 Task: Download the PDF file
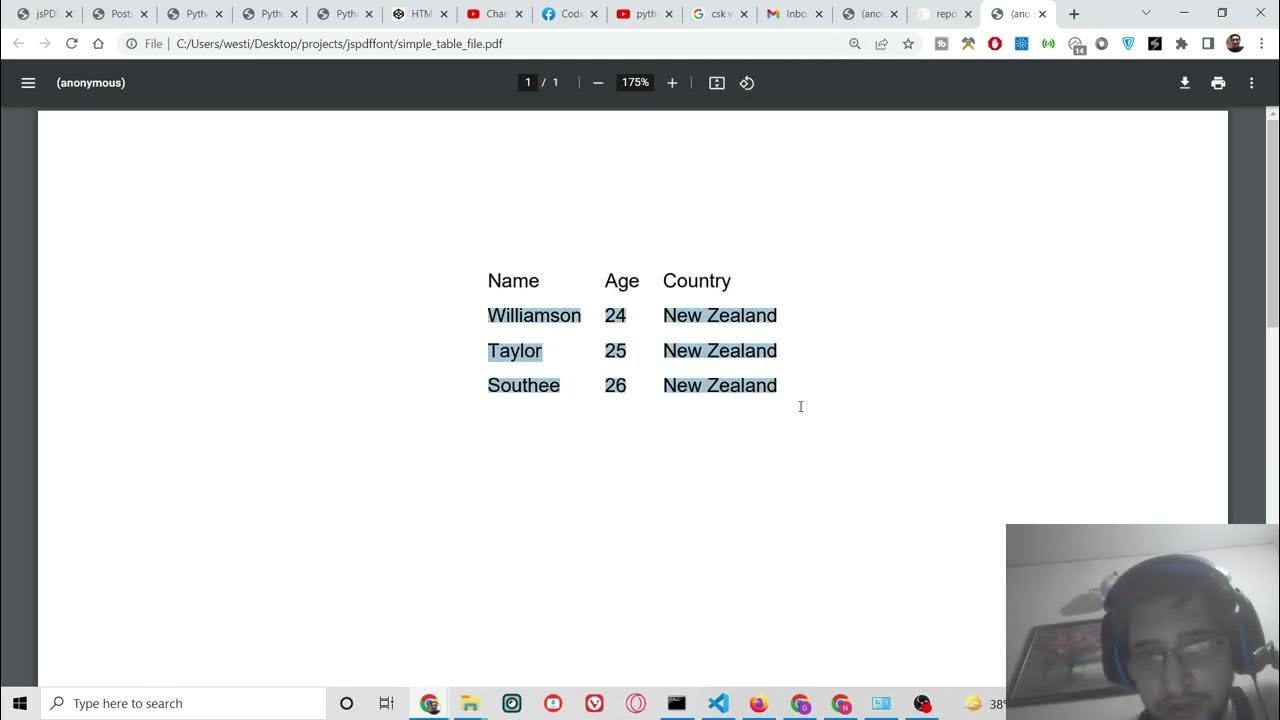tap(1185, 83)
